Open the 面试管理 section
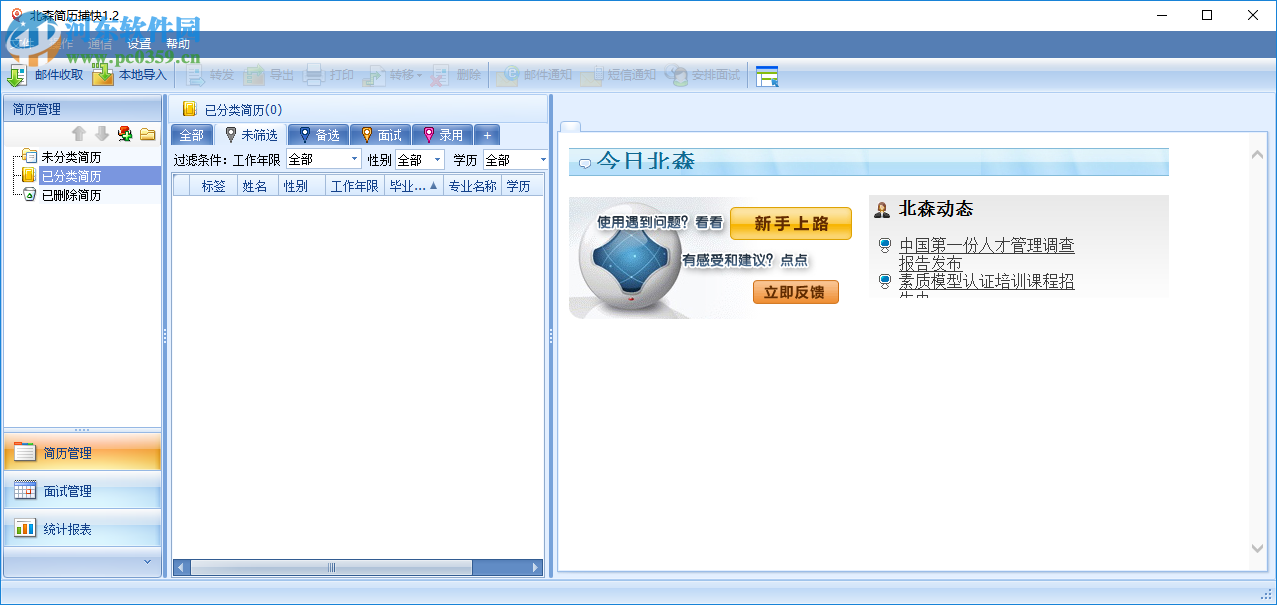Screen dimensions: 1277x605 82,491
